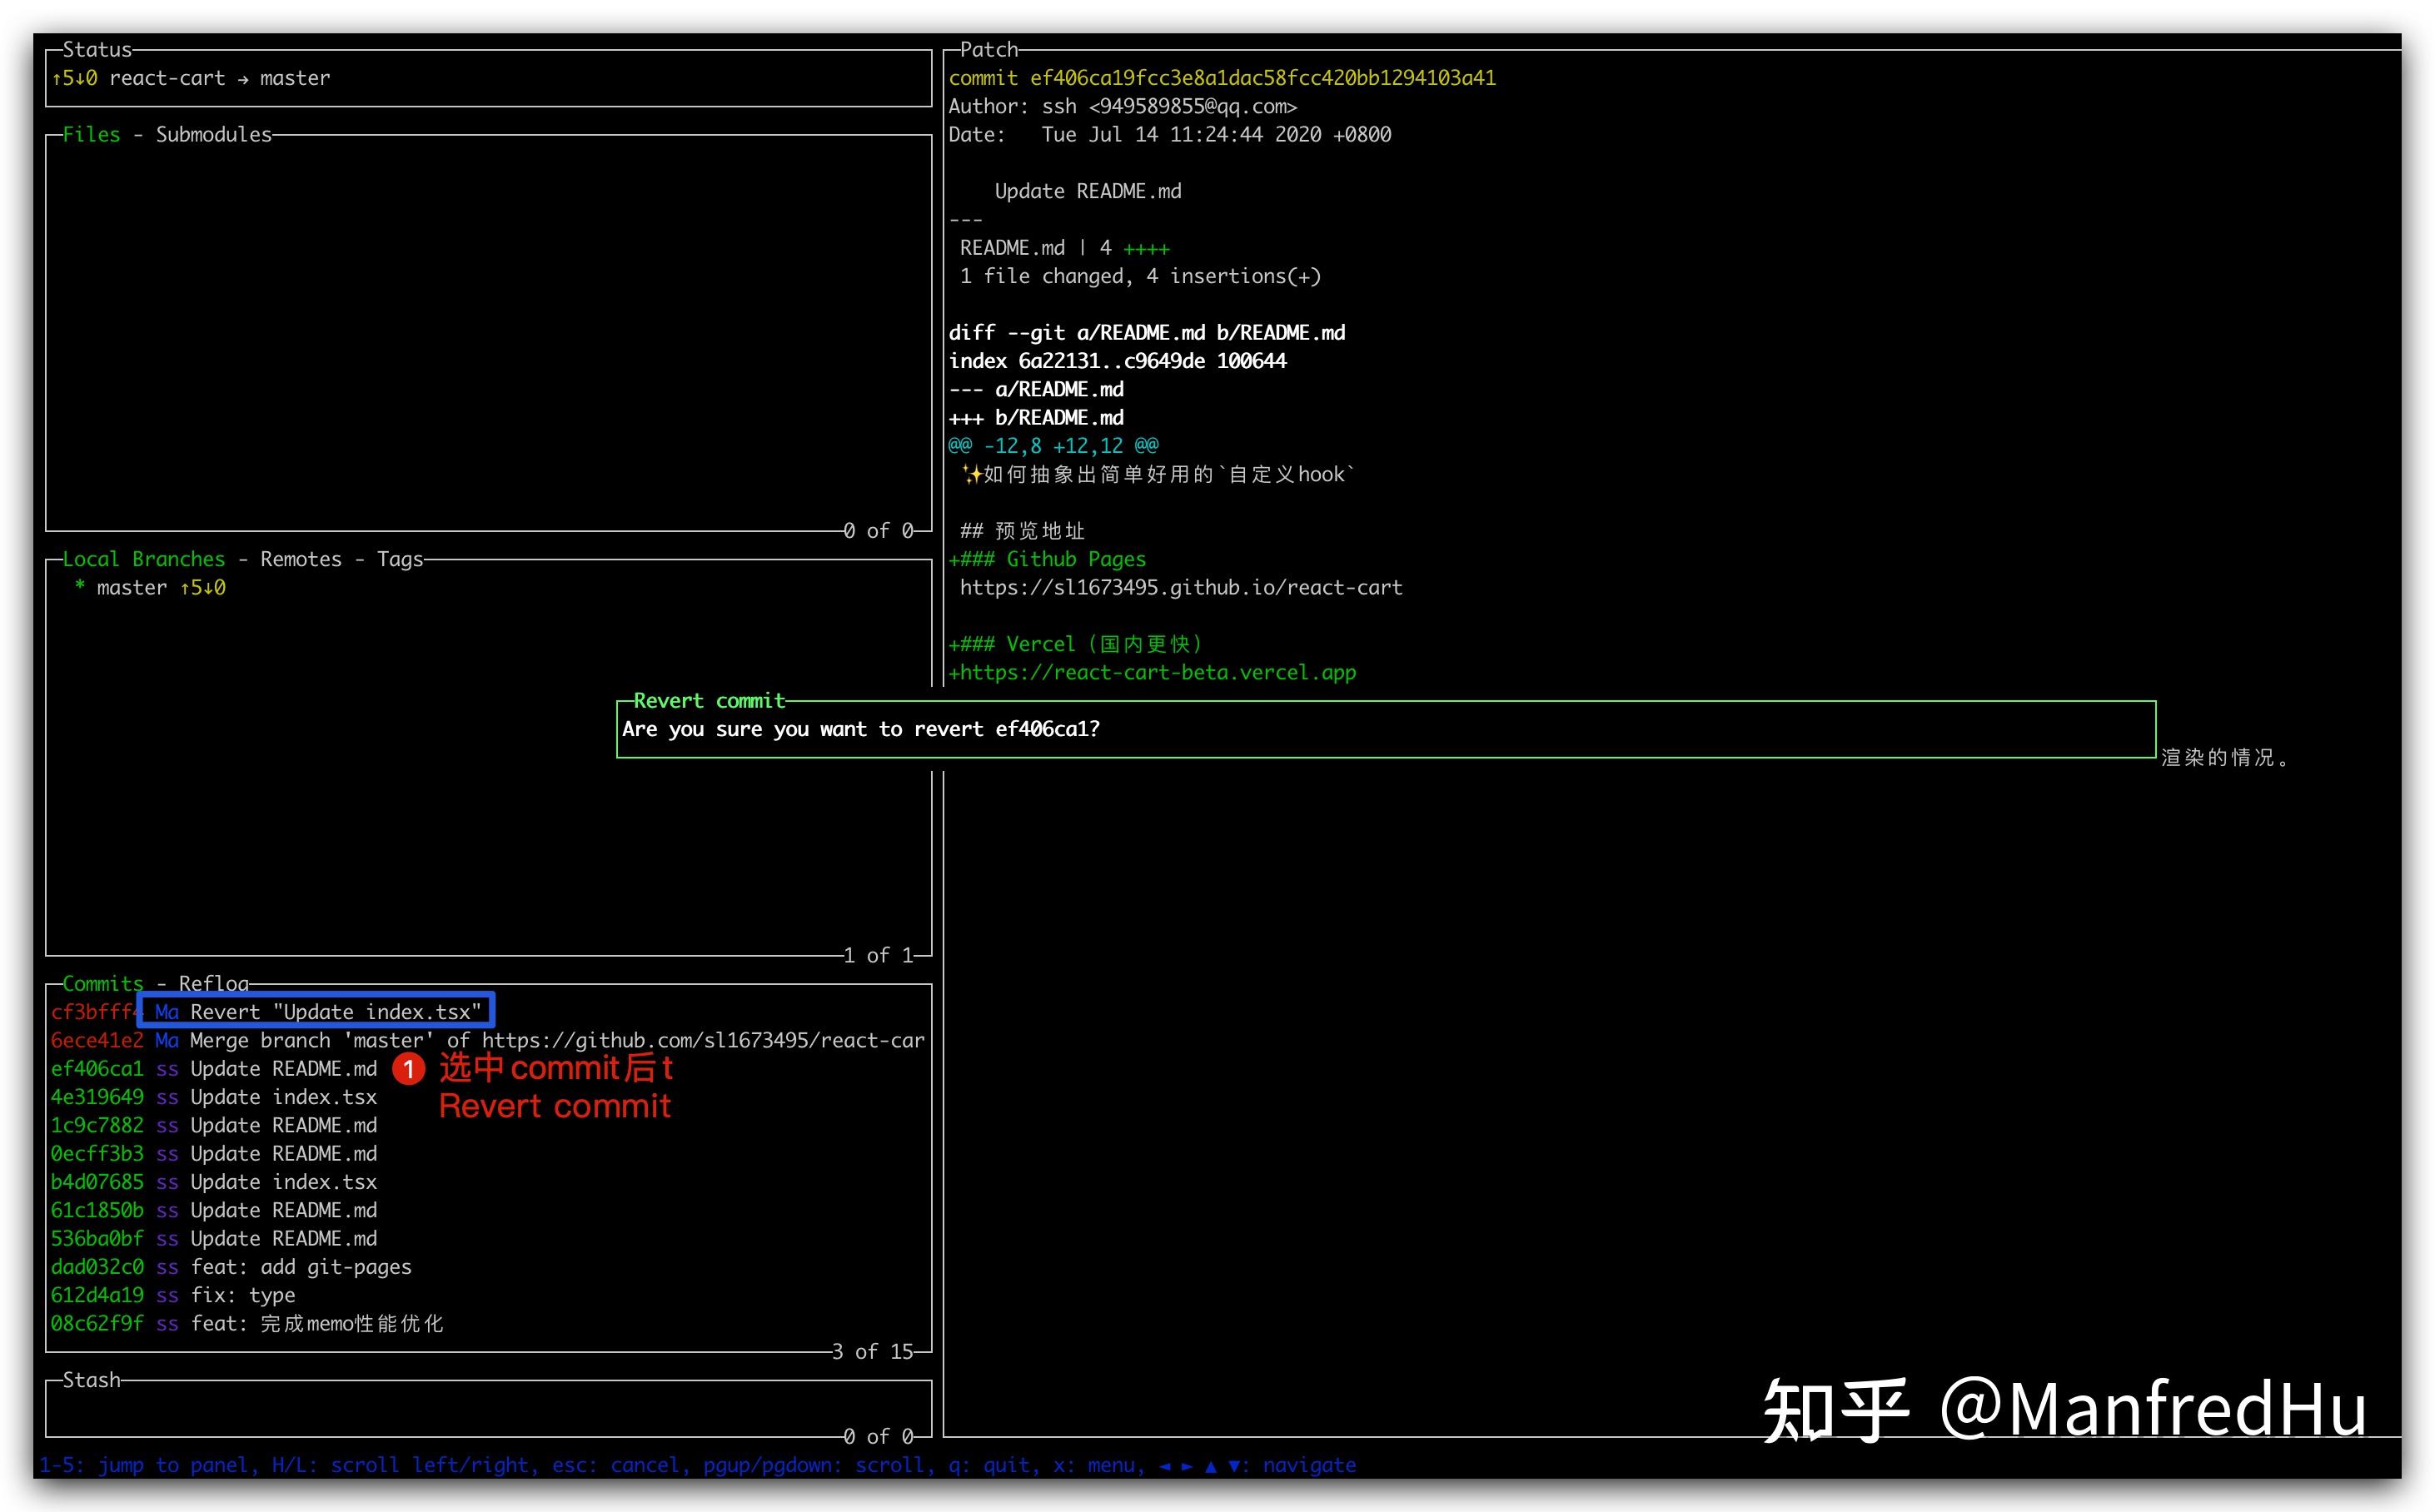Click the Revert commit confirmation dialog text
This screenshot has height=1512, width=2435.
860,729
